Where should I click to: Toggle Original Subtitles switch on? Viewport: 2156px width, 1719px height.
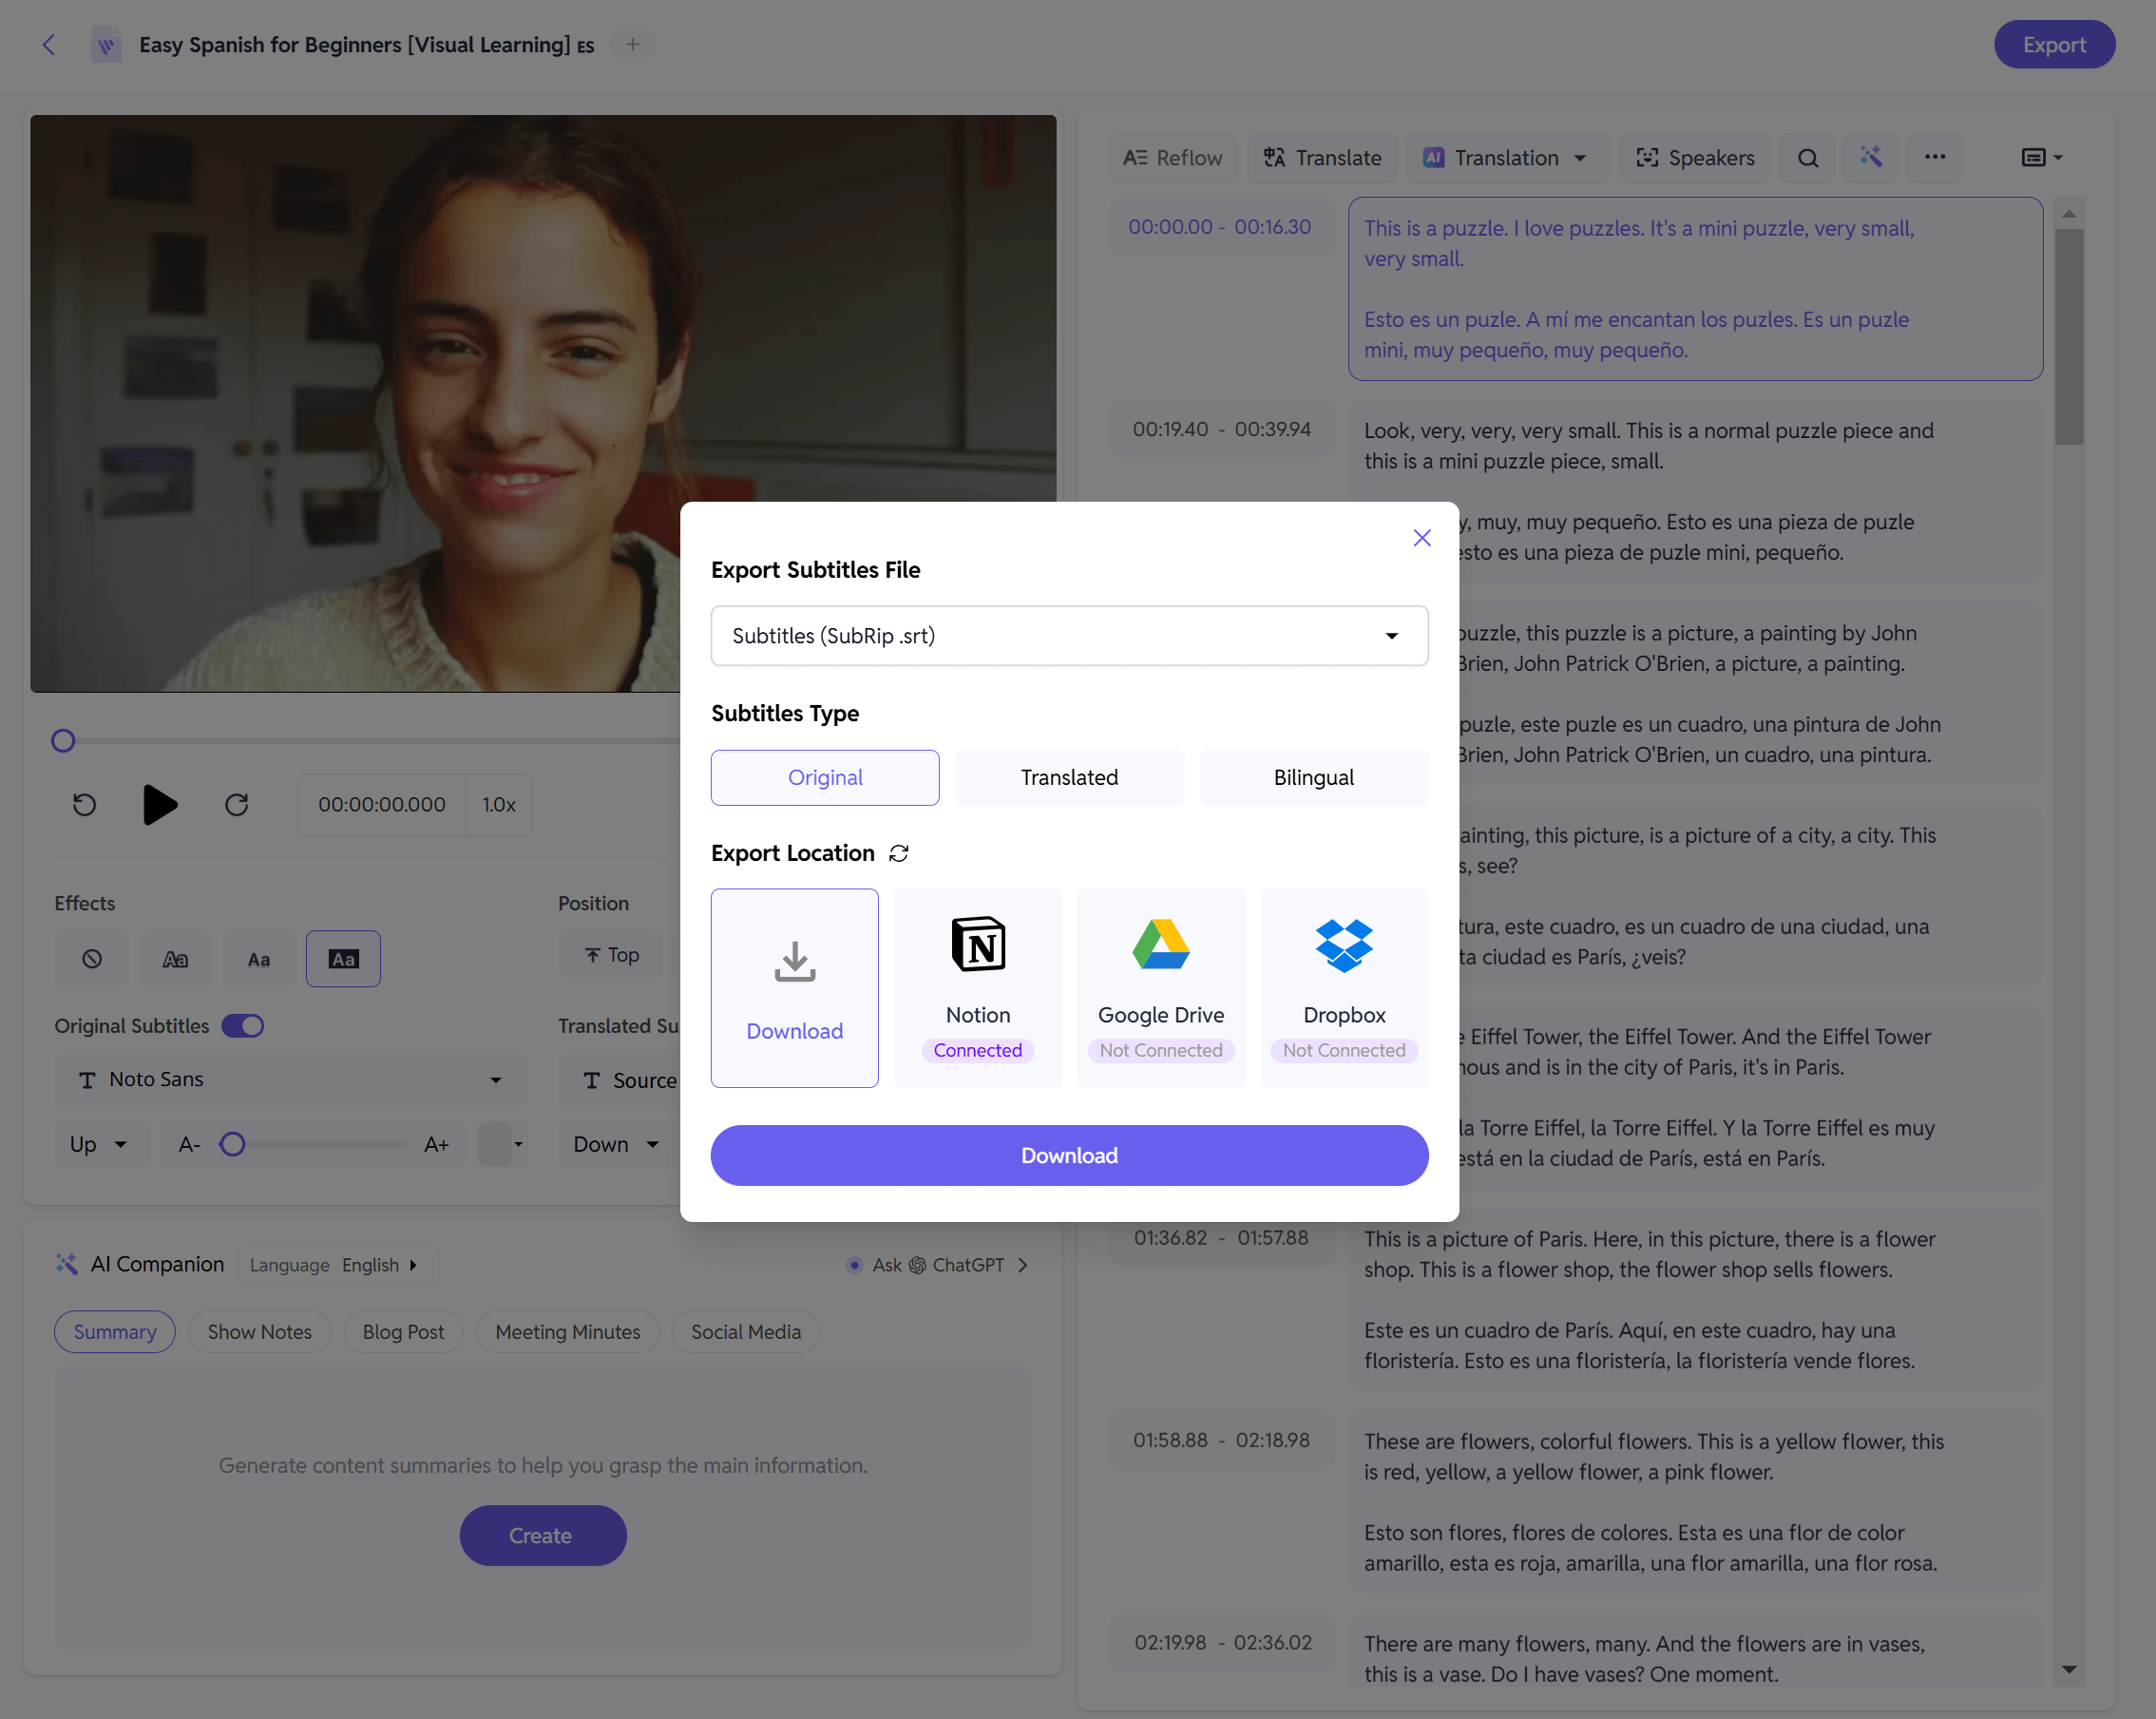245,1026
